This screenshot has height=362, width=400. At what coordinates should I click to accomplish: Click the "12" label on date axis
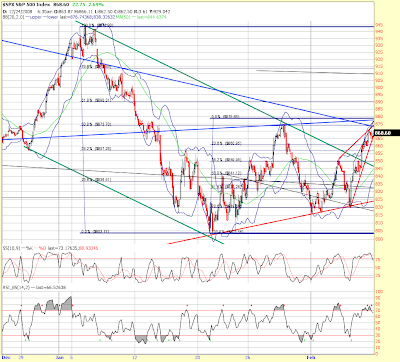pos(134,357)
